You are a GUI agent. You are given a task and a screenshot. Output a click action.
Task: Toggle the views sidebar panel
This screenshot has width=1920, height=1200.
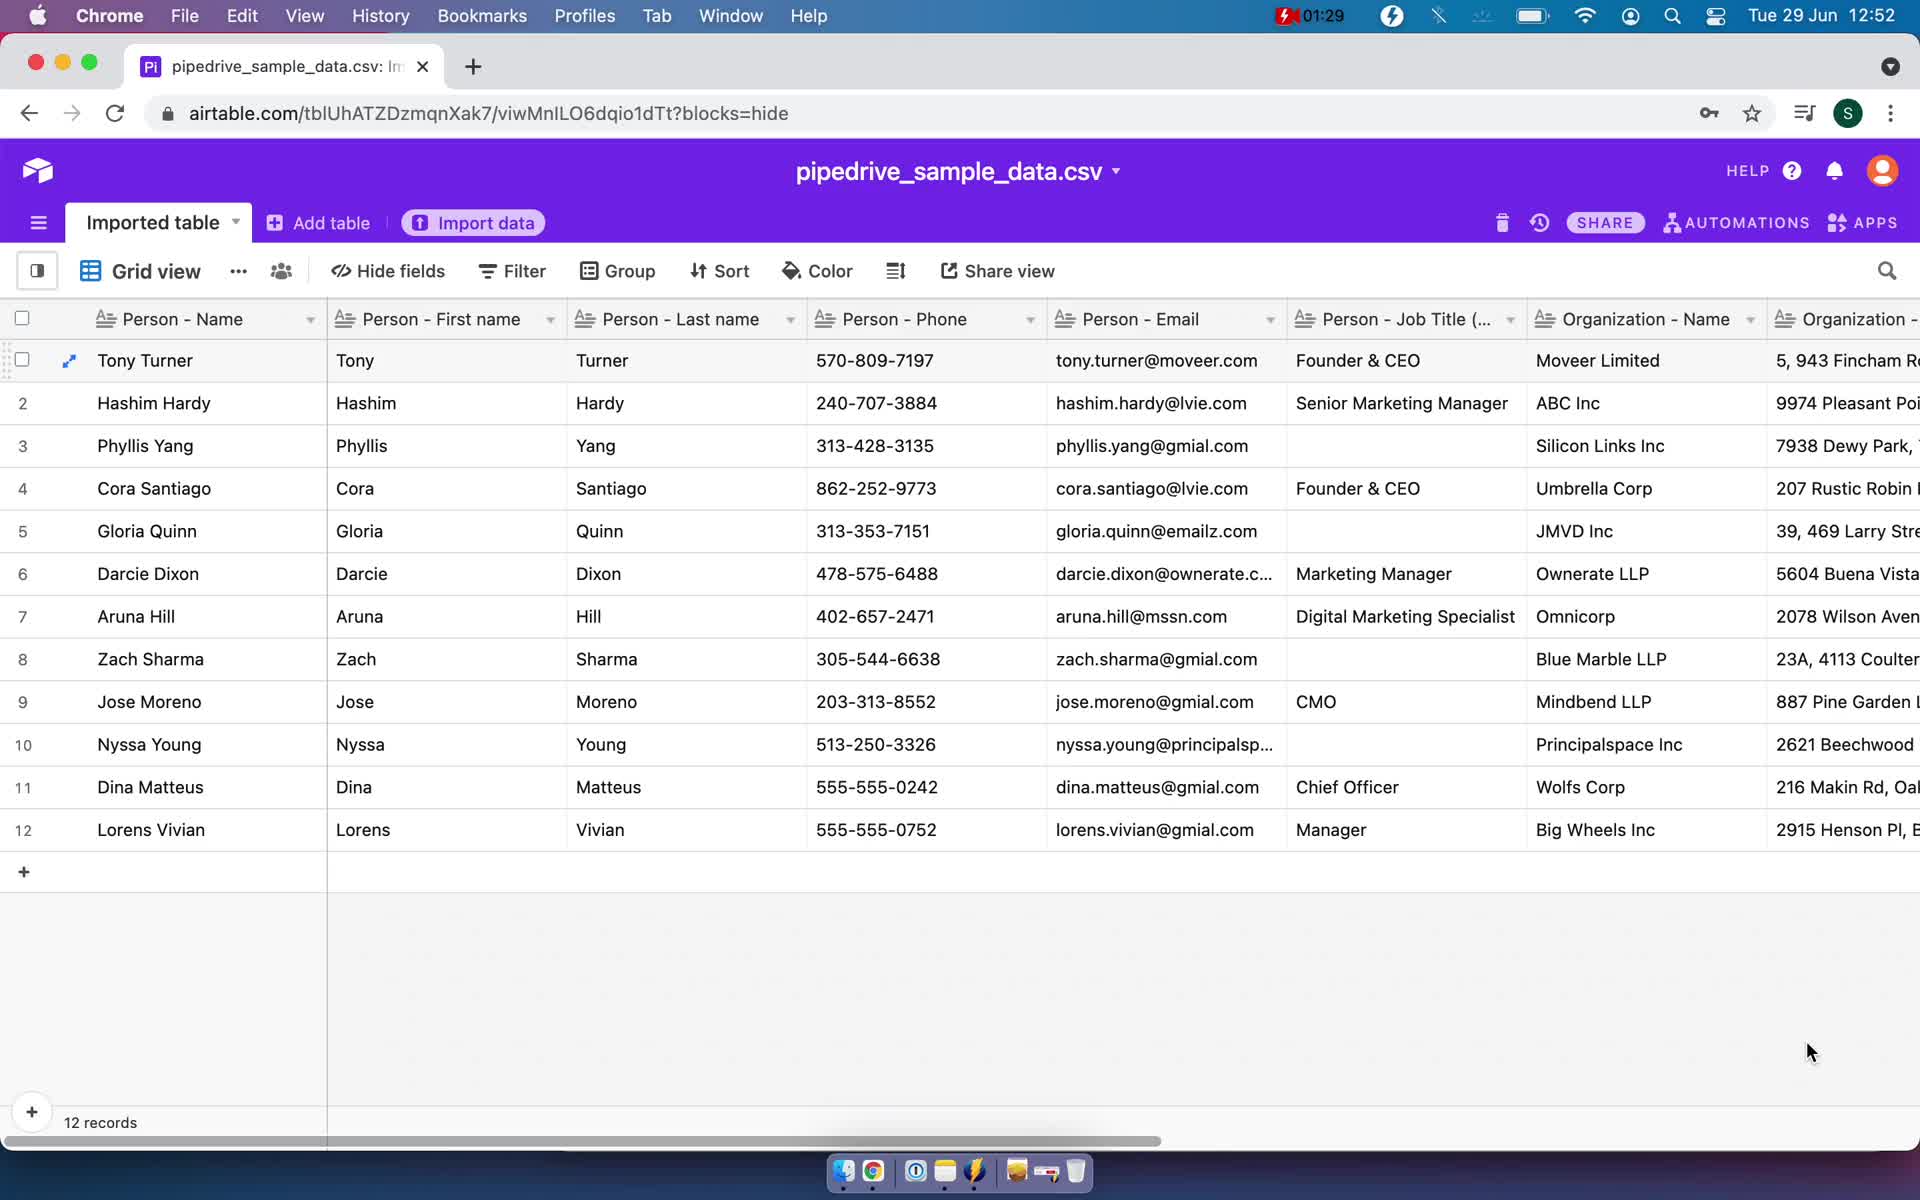click(37, 271)
